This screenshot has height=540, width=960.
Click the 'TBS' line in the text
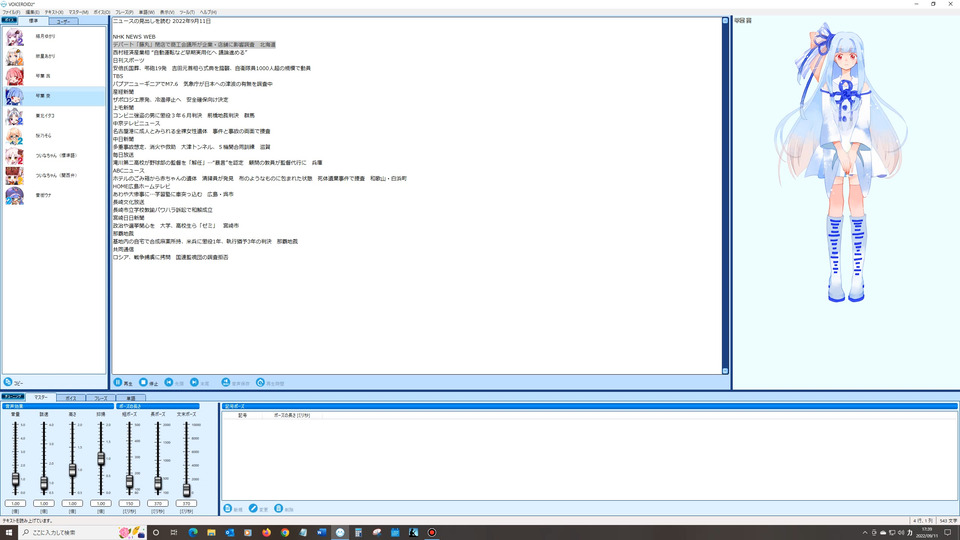click(118, 76)
